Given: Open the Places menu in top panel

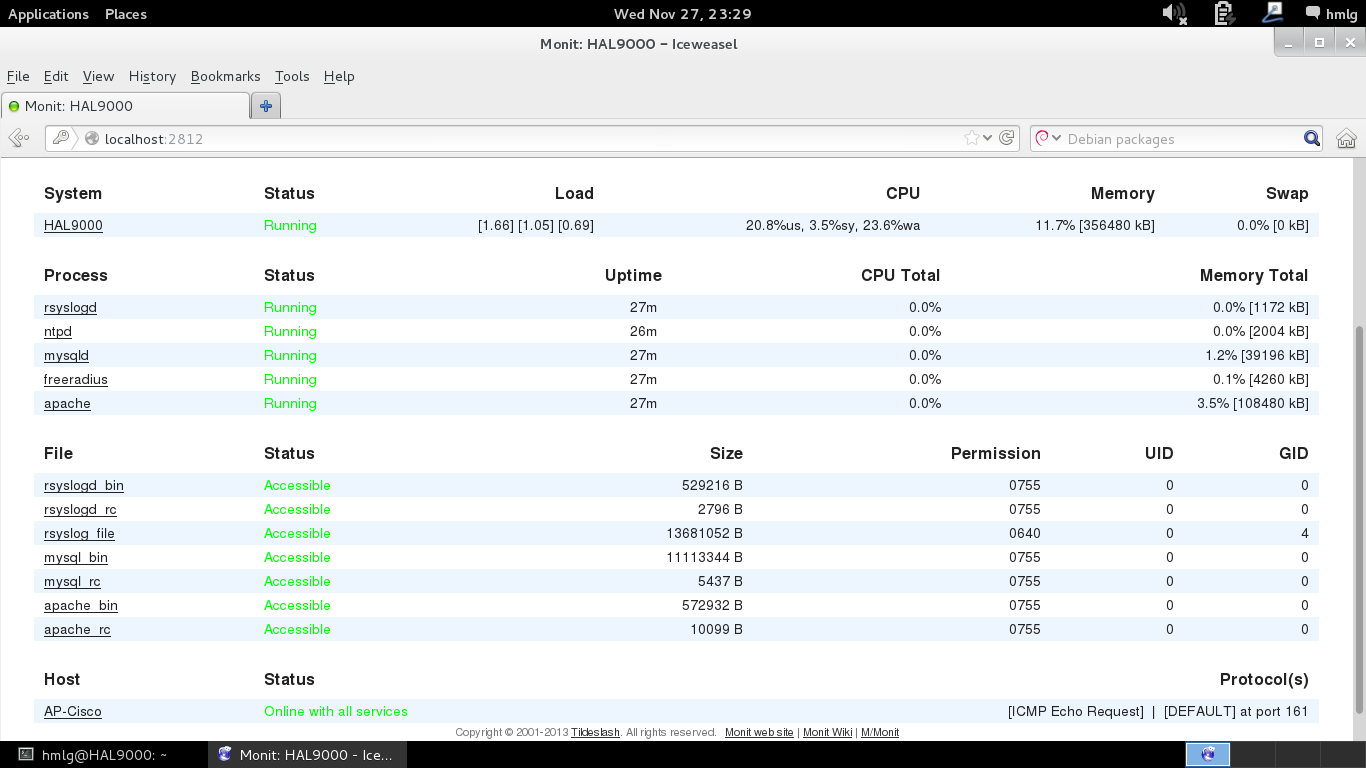Looking at the screenshot, I should [x=126, y=14].
